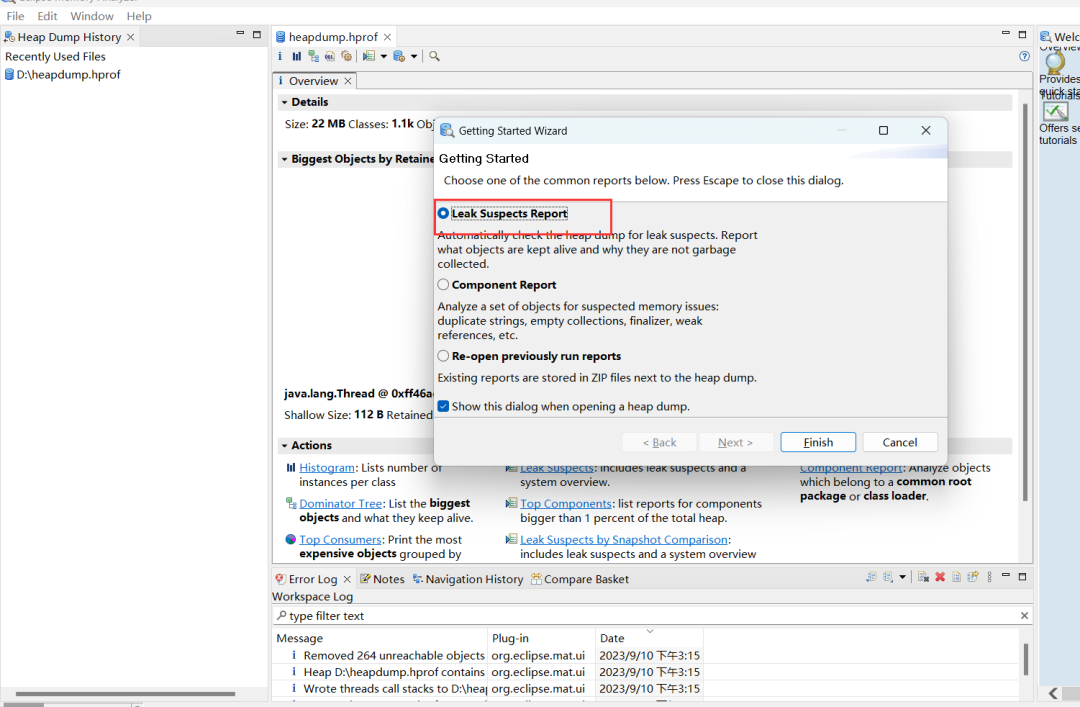
Task: Click the Thread Overview gear icon
Action: tap(347, 57)
